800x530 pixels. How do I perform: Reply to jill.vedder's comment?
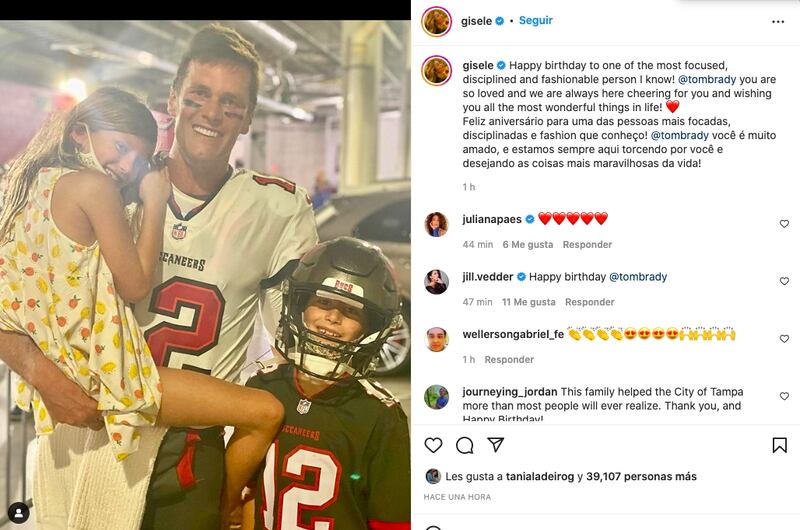pos(590,302)
